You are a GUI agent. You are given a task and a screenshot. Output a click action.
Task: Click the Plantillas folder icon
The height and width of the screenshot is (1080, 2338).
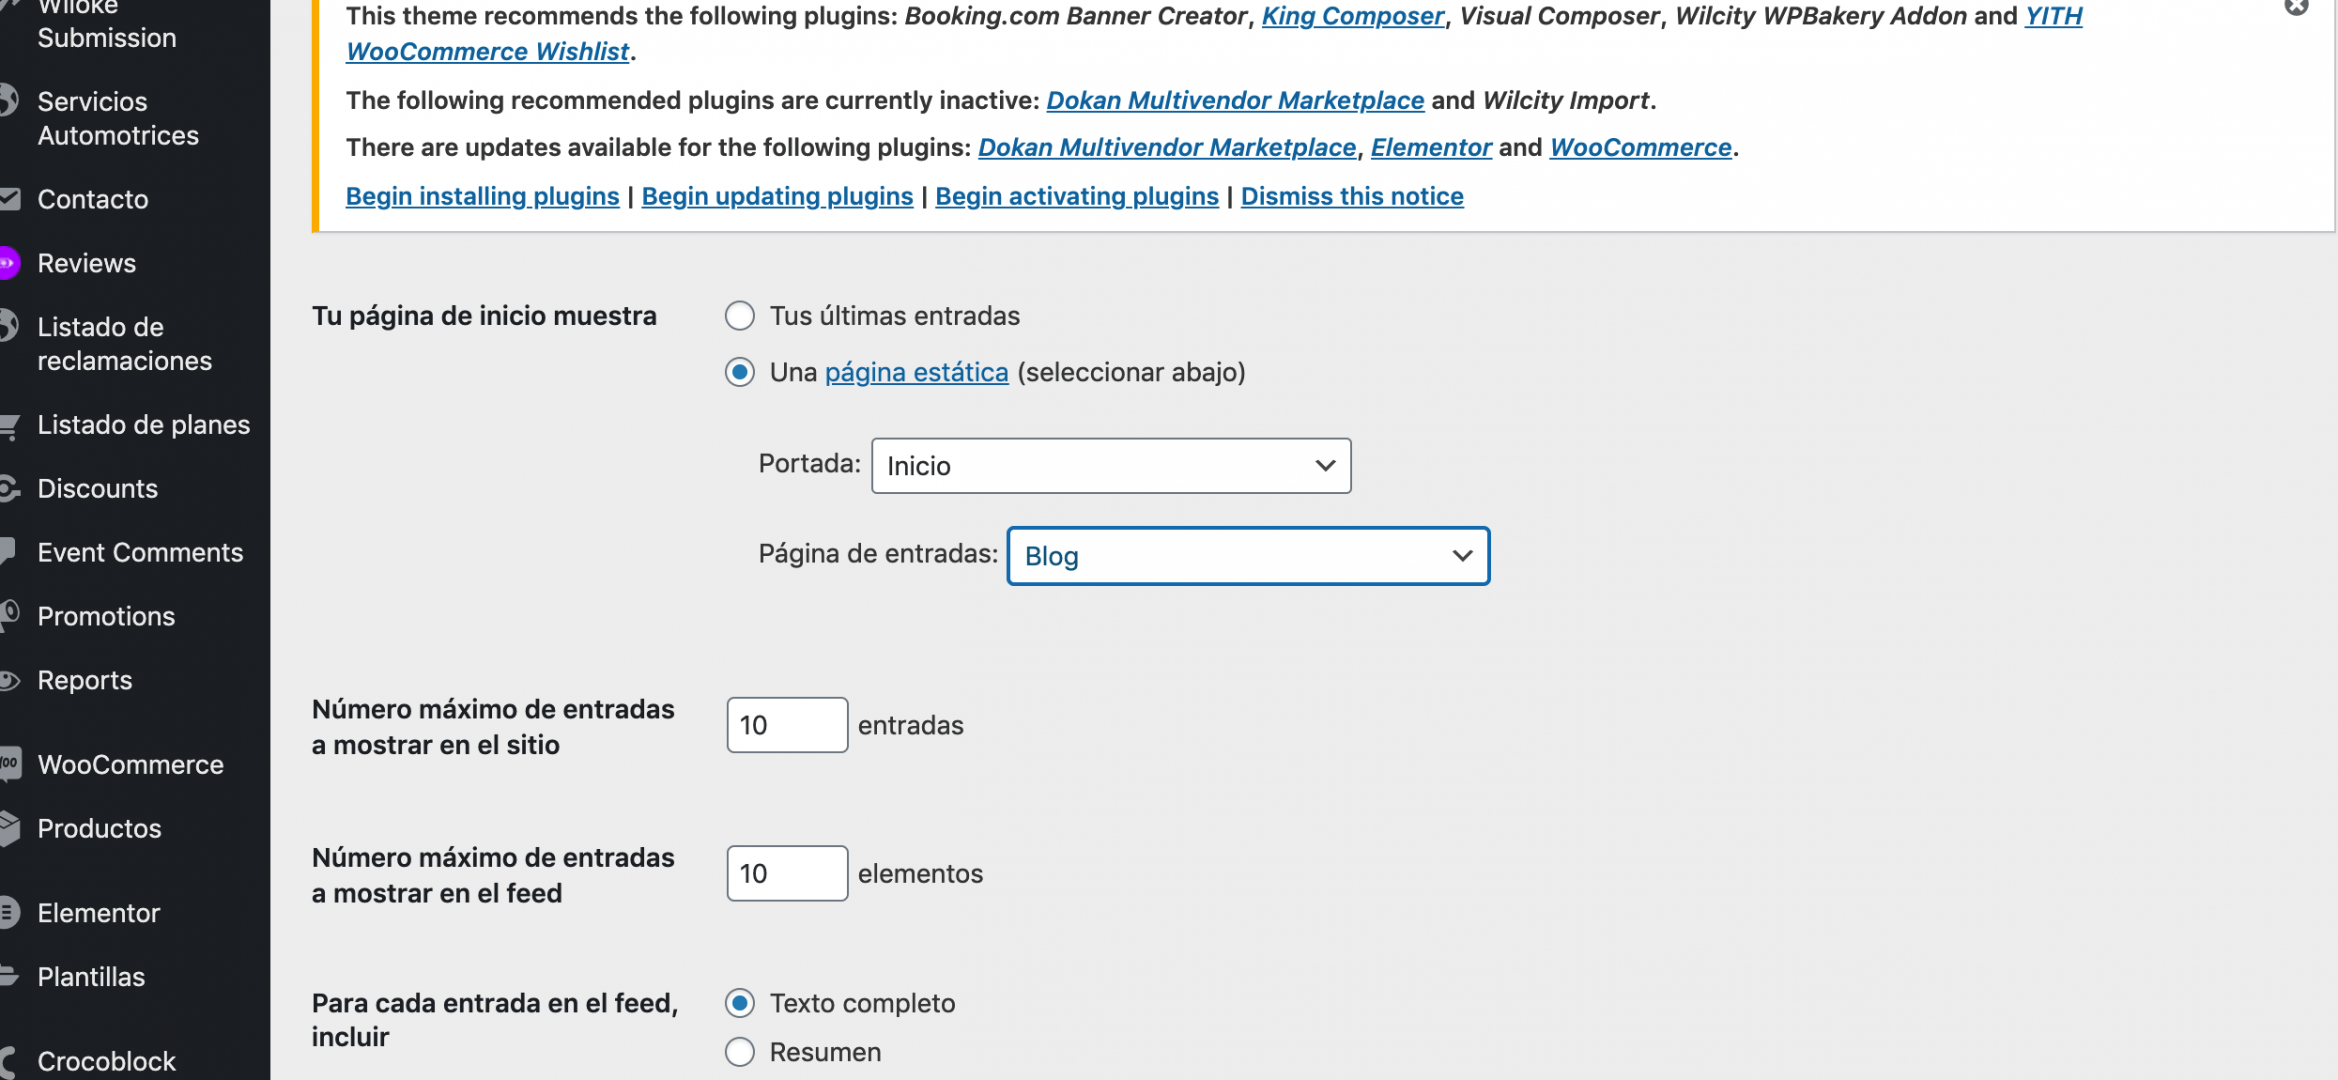(8, 976)
